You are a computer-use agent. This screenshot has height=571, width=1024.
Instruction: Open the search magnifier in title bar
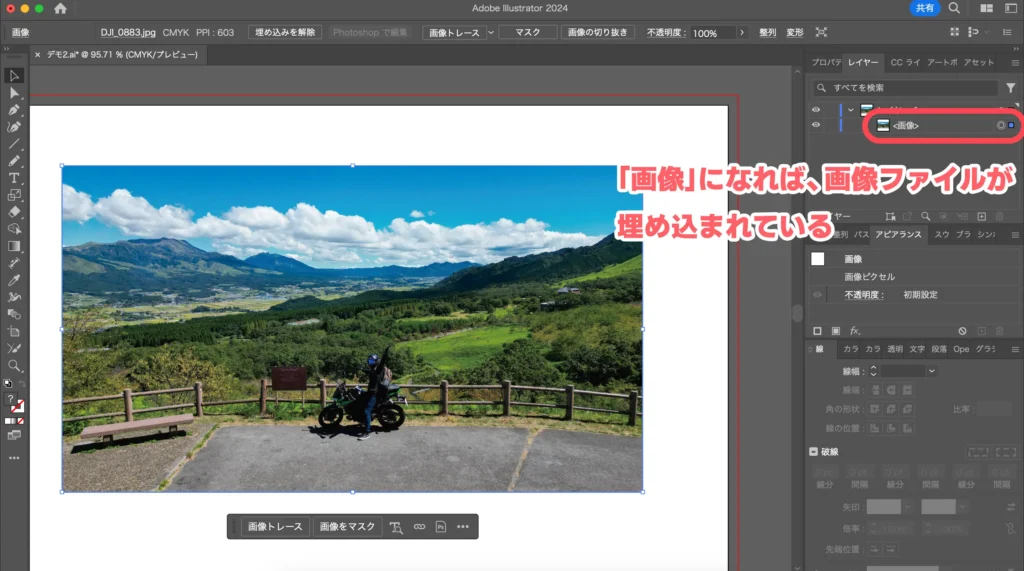point(954,8)
